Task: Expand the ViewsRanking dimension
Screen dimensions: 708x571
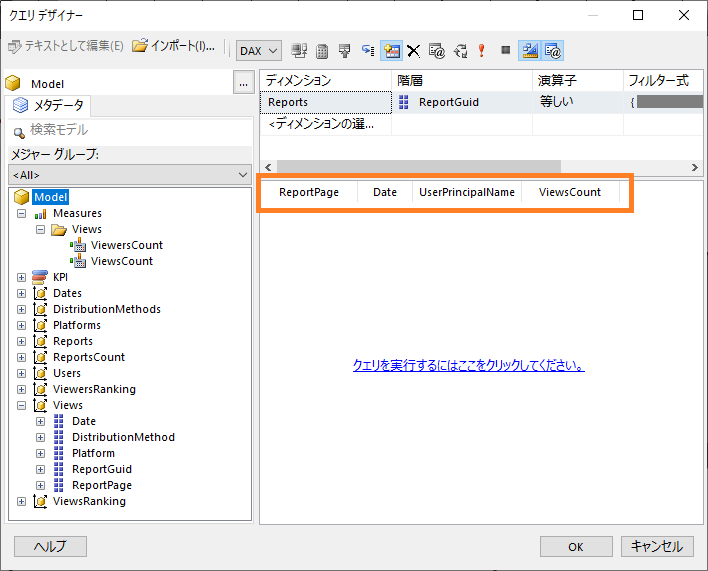Action: (x=21, y=501)
